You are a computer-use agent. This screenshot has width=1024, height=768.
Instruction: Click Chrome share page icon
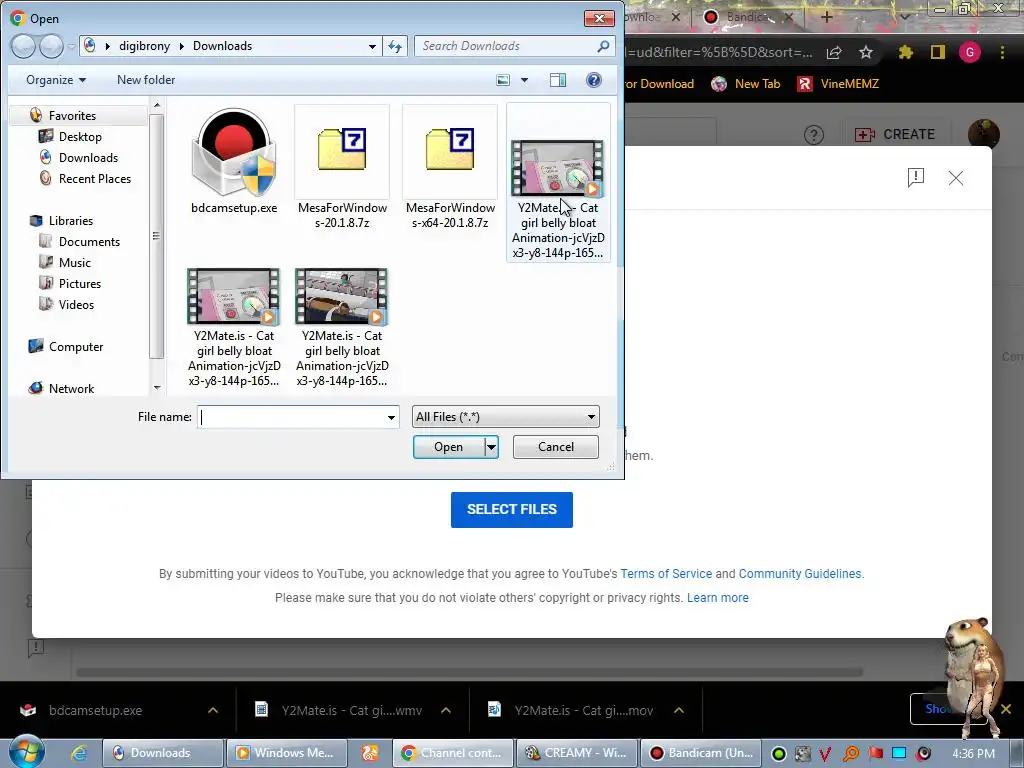[834, 52]
